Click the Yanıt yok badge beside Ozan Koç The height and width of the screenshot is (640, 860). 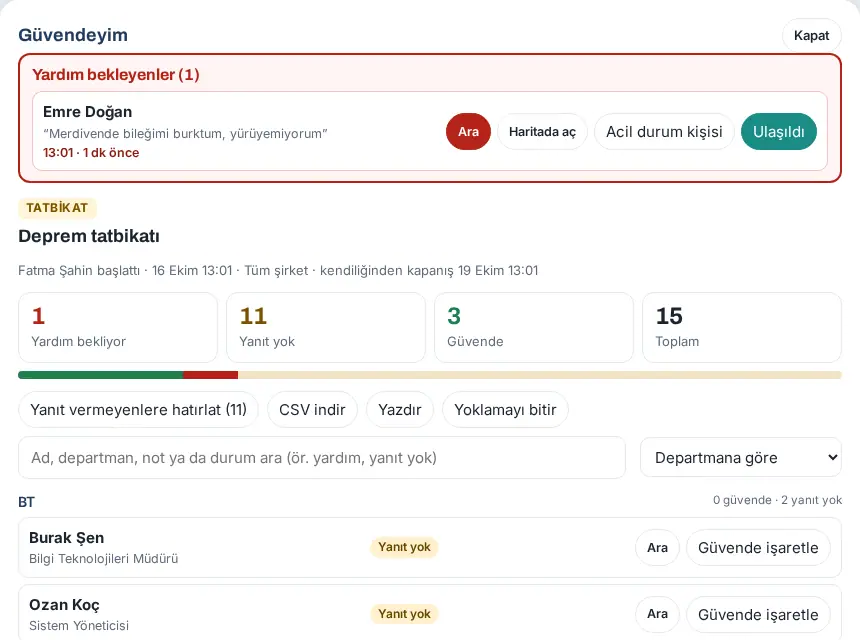tap(404, 614)
